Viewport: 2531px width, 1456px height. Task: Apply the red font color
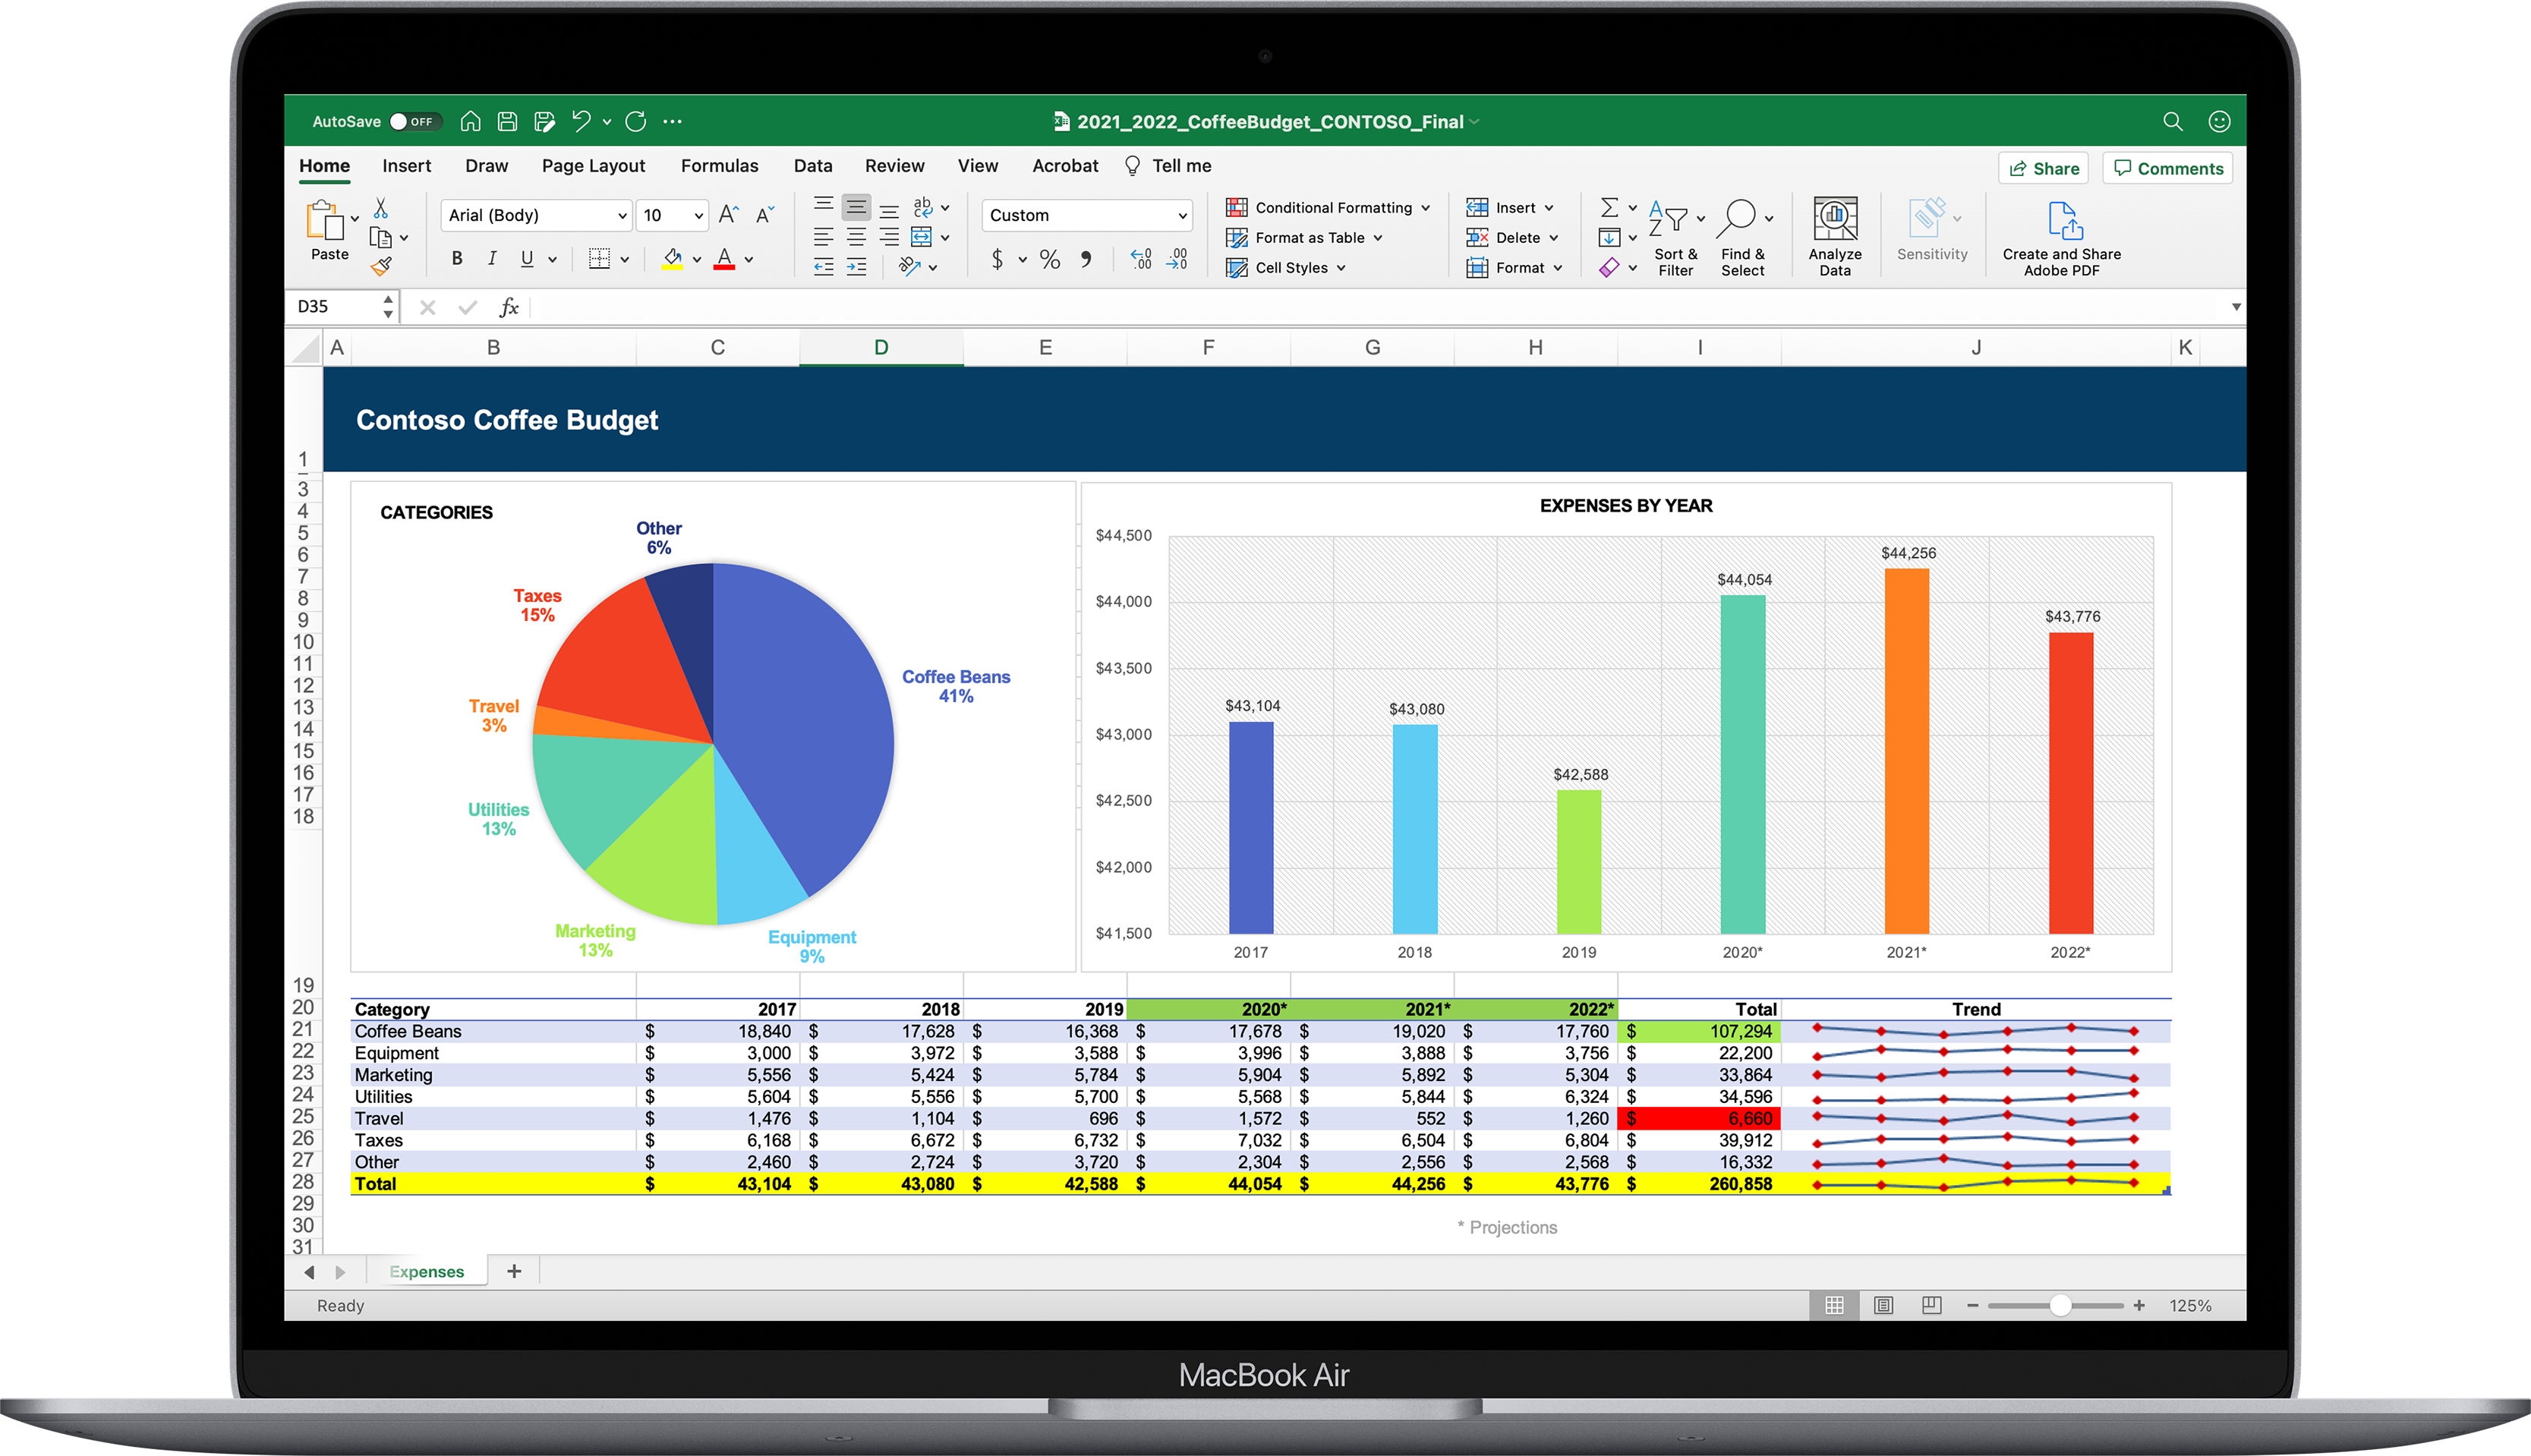pyautogui.click(x=725, y=259)
